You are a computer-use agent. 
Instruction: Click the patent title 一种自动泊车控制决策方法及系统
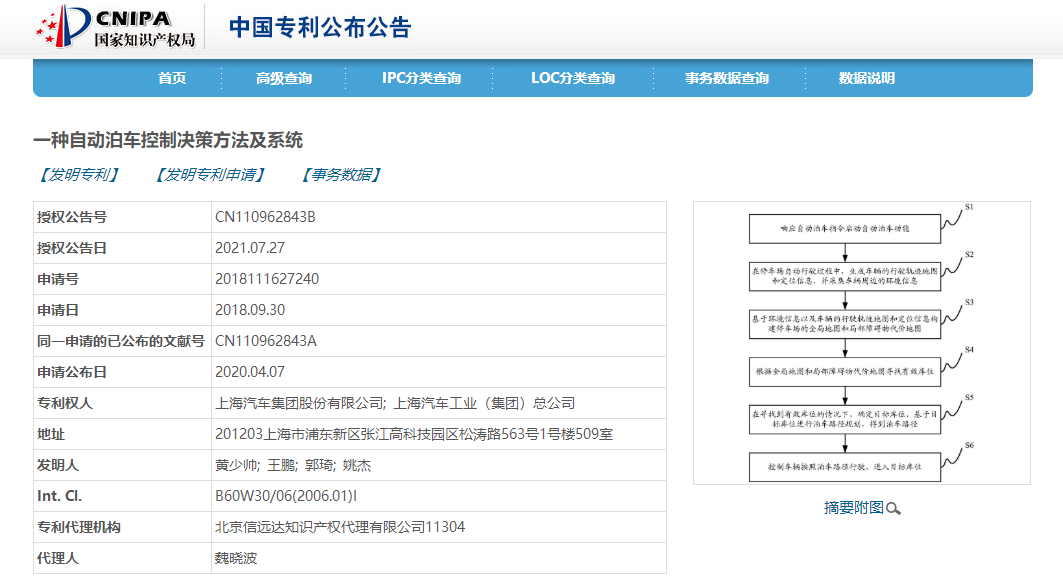click(x=168, y=140)
